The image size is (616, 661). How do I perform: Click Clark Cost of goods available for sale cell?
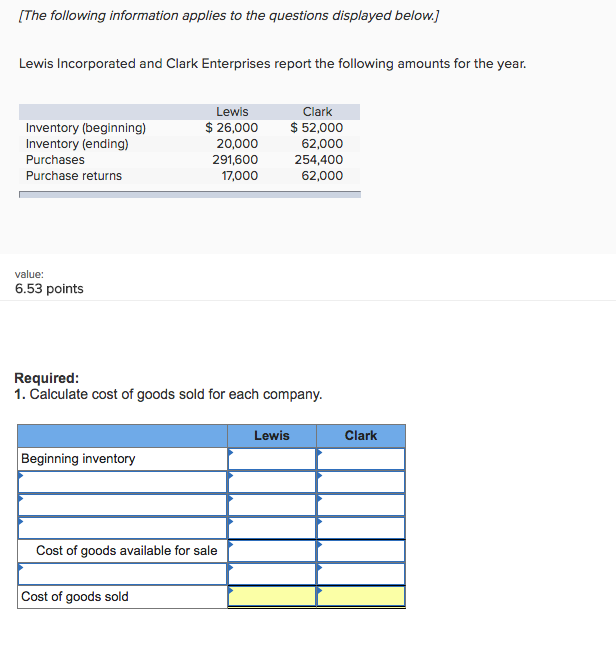click(x=361, y=551)
